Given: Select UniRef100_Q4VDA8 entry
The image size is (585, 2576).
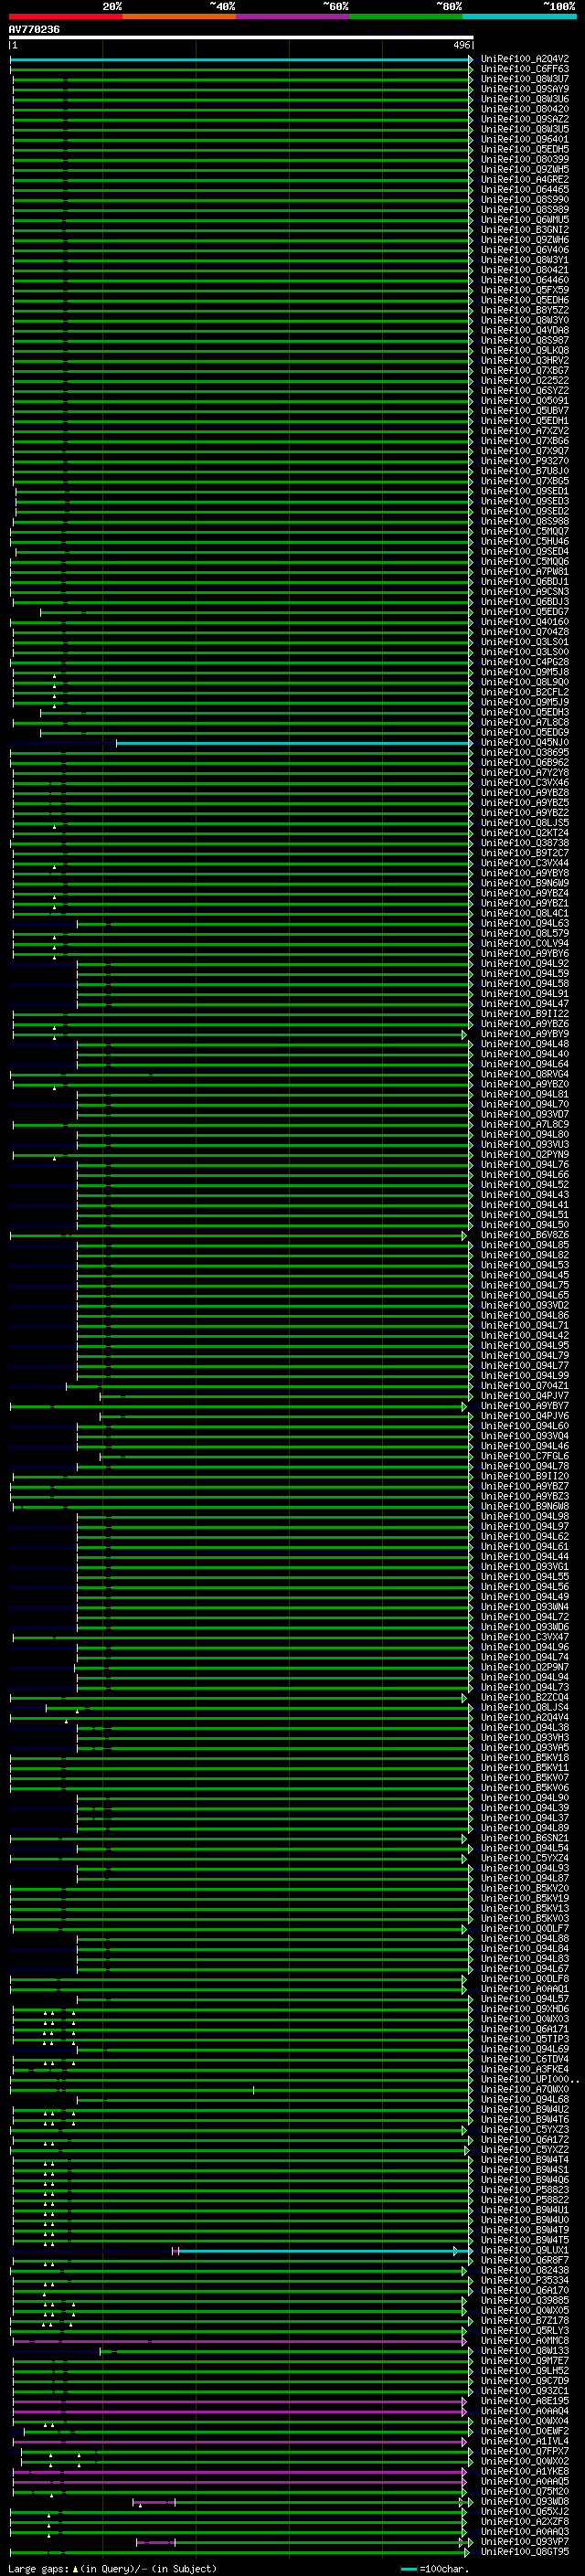Looking at the screenshot, I should 525,330.
